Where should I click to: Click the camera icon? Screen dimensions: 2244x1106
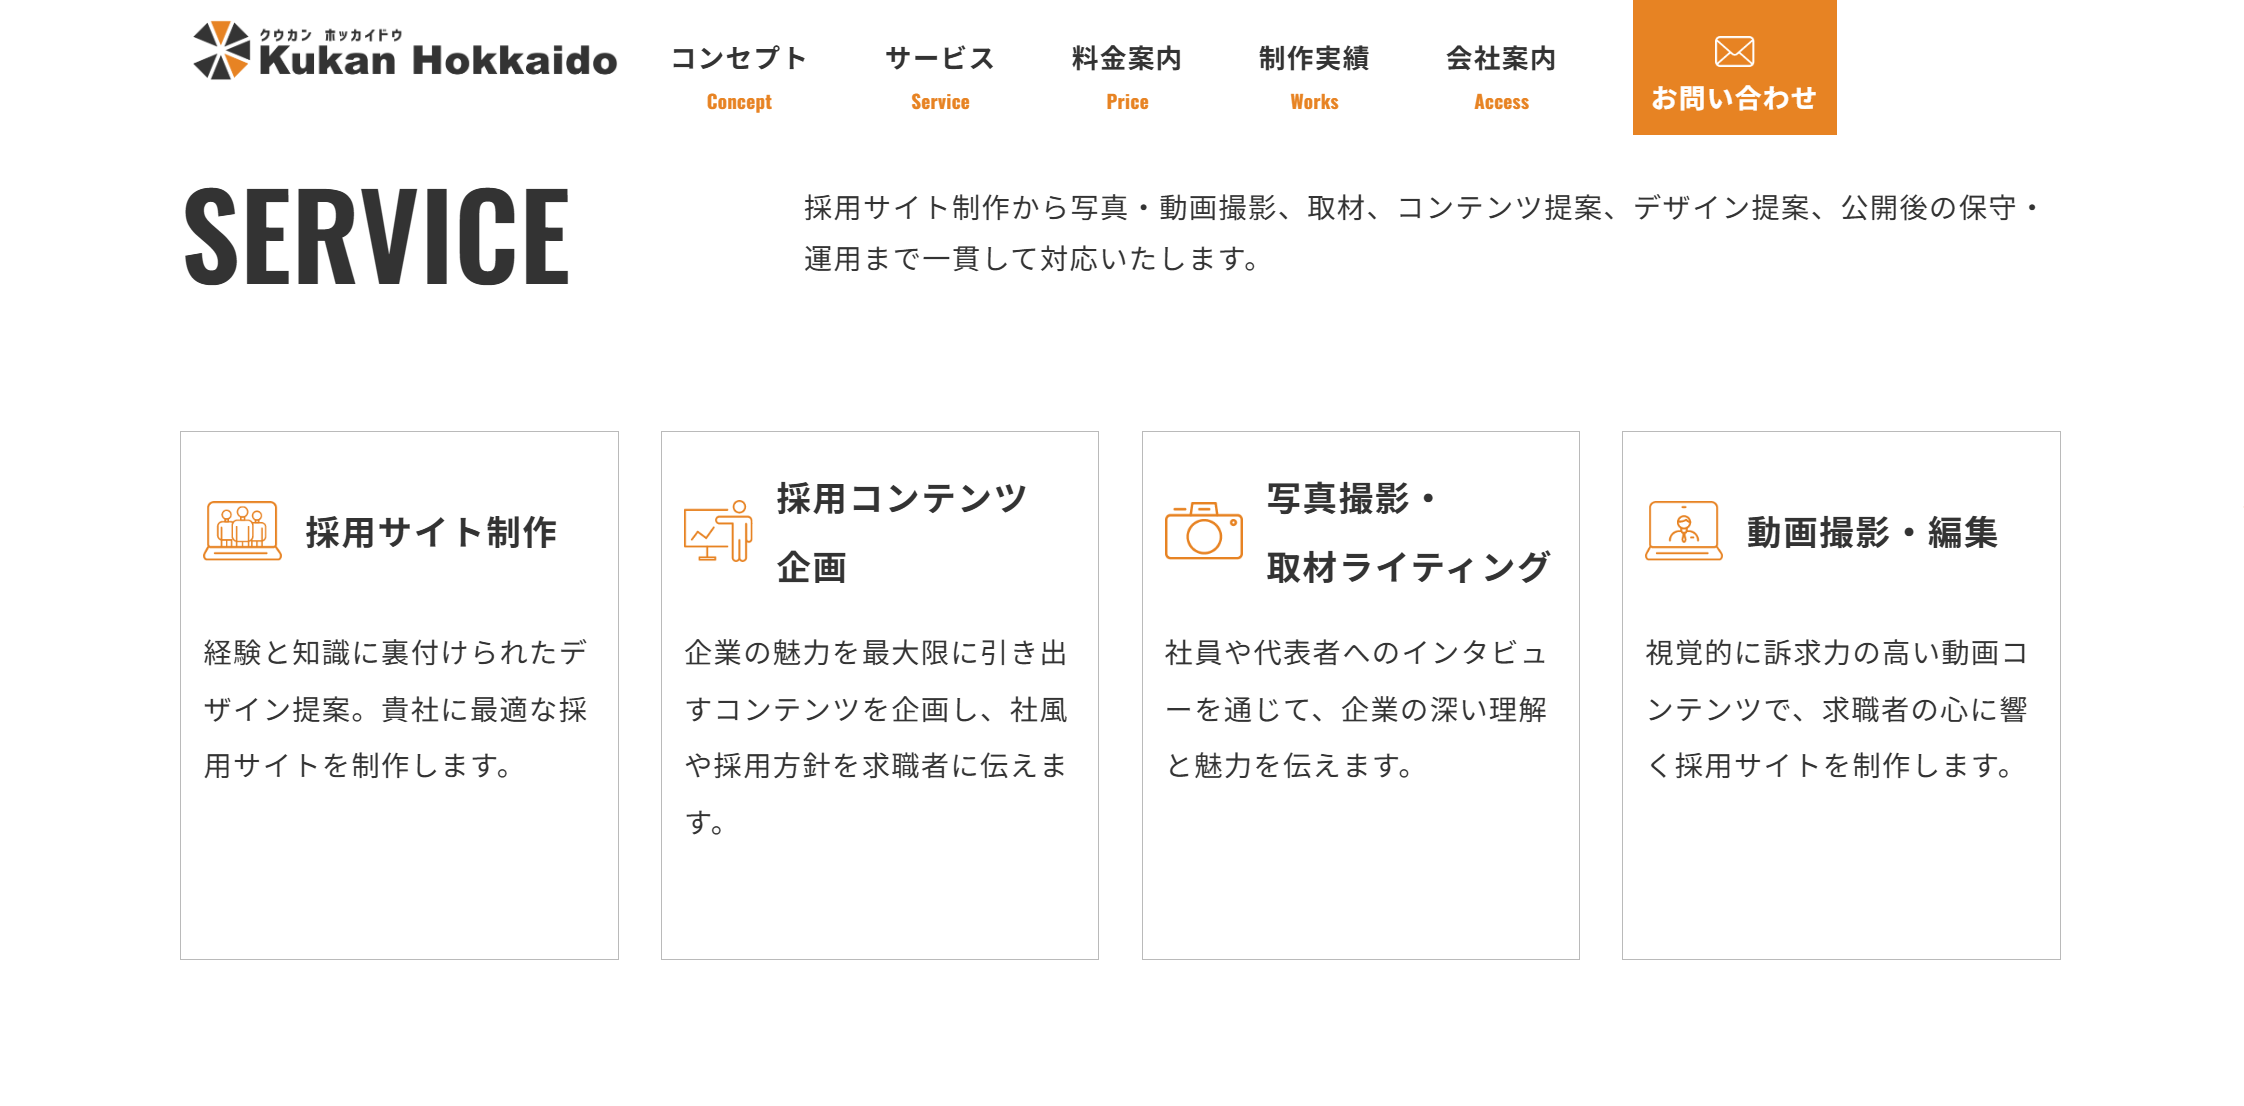(x=1204, y=531)
